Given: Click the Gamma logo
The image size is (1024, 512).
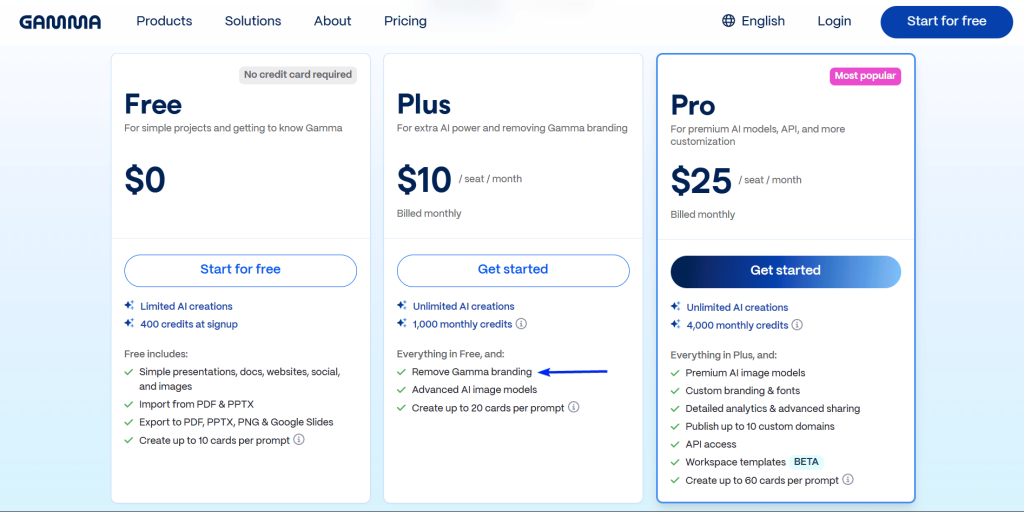Looking at the screenshot, I should 60,21.
